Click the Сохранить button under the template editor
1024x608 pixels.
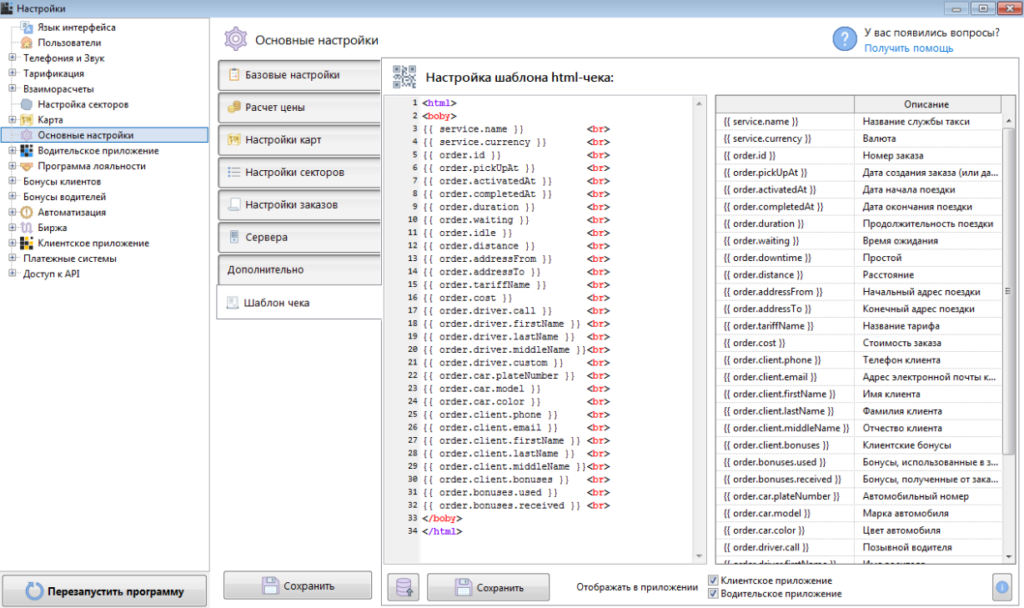point(488,588)
